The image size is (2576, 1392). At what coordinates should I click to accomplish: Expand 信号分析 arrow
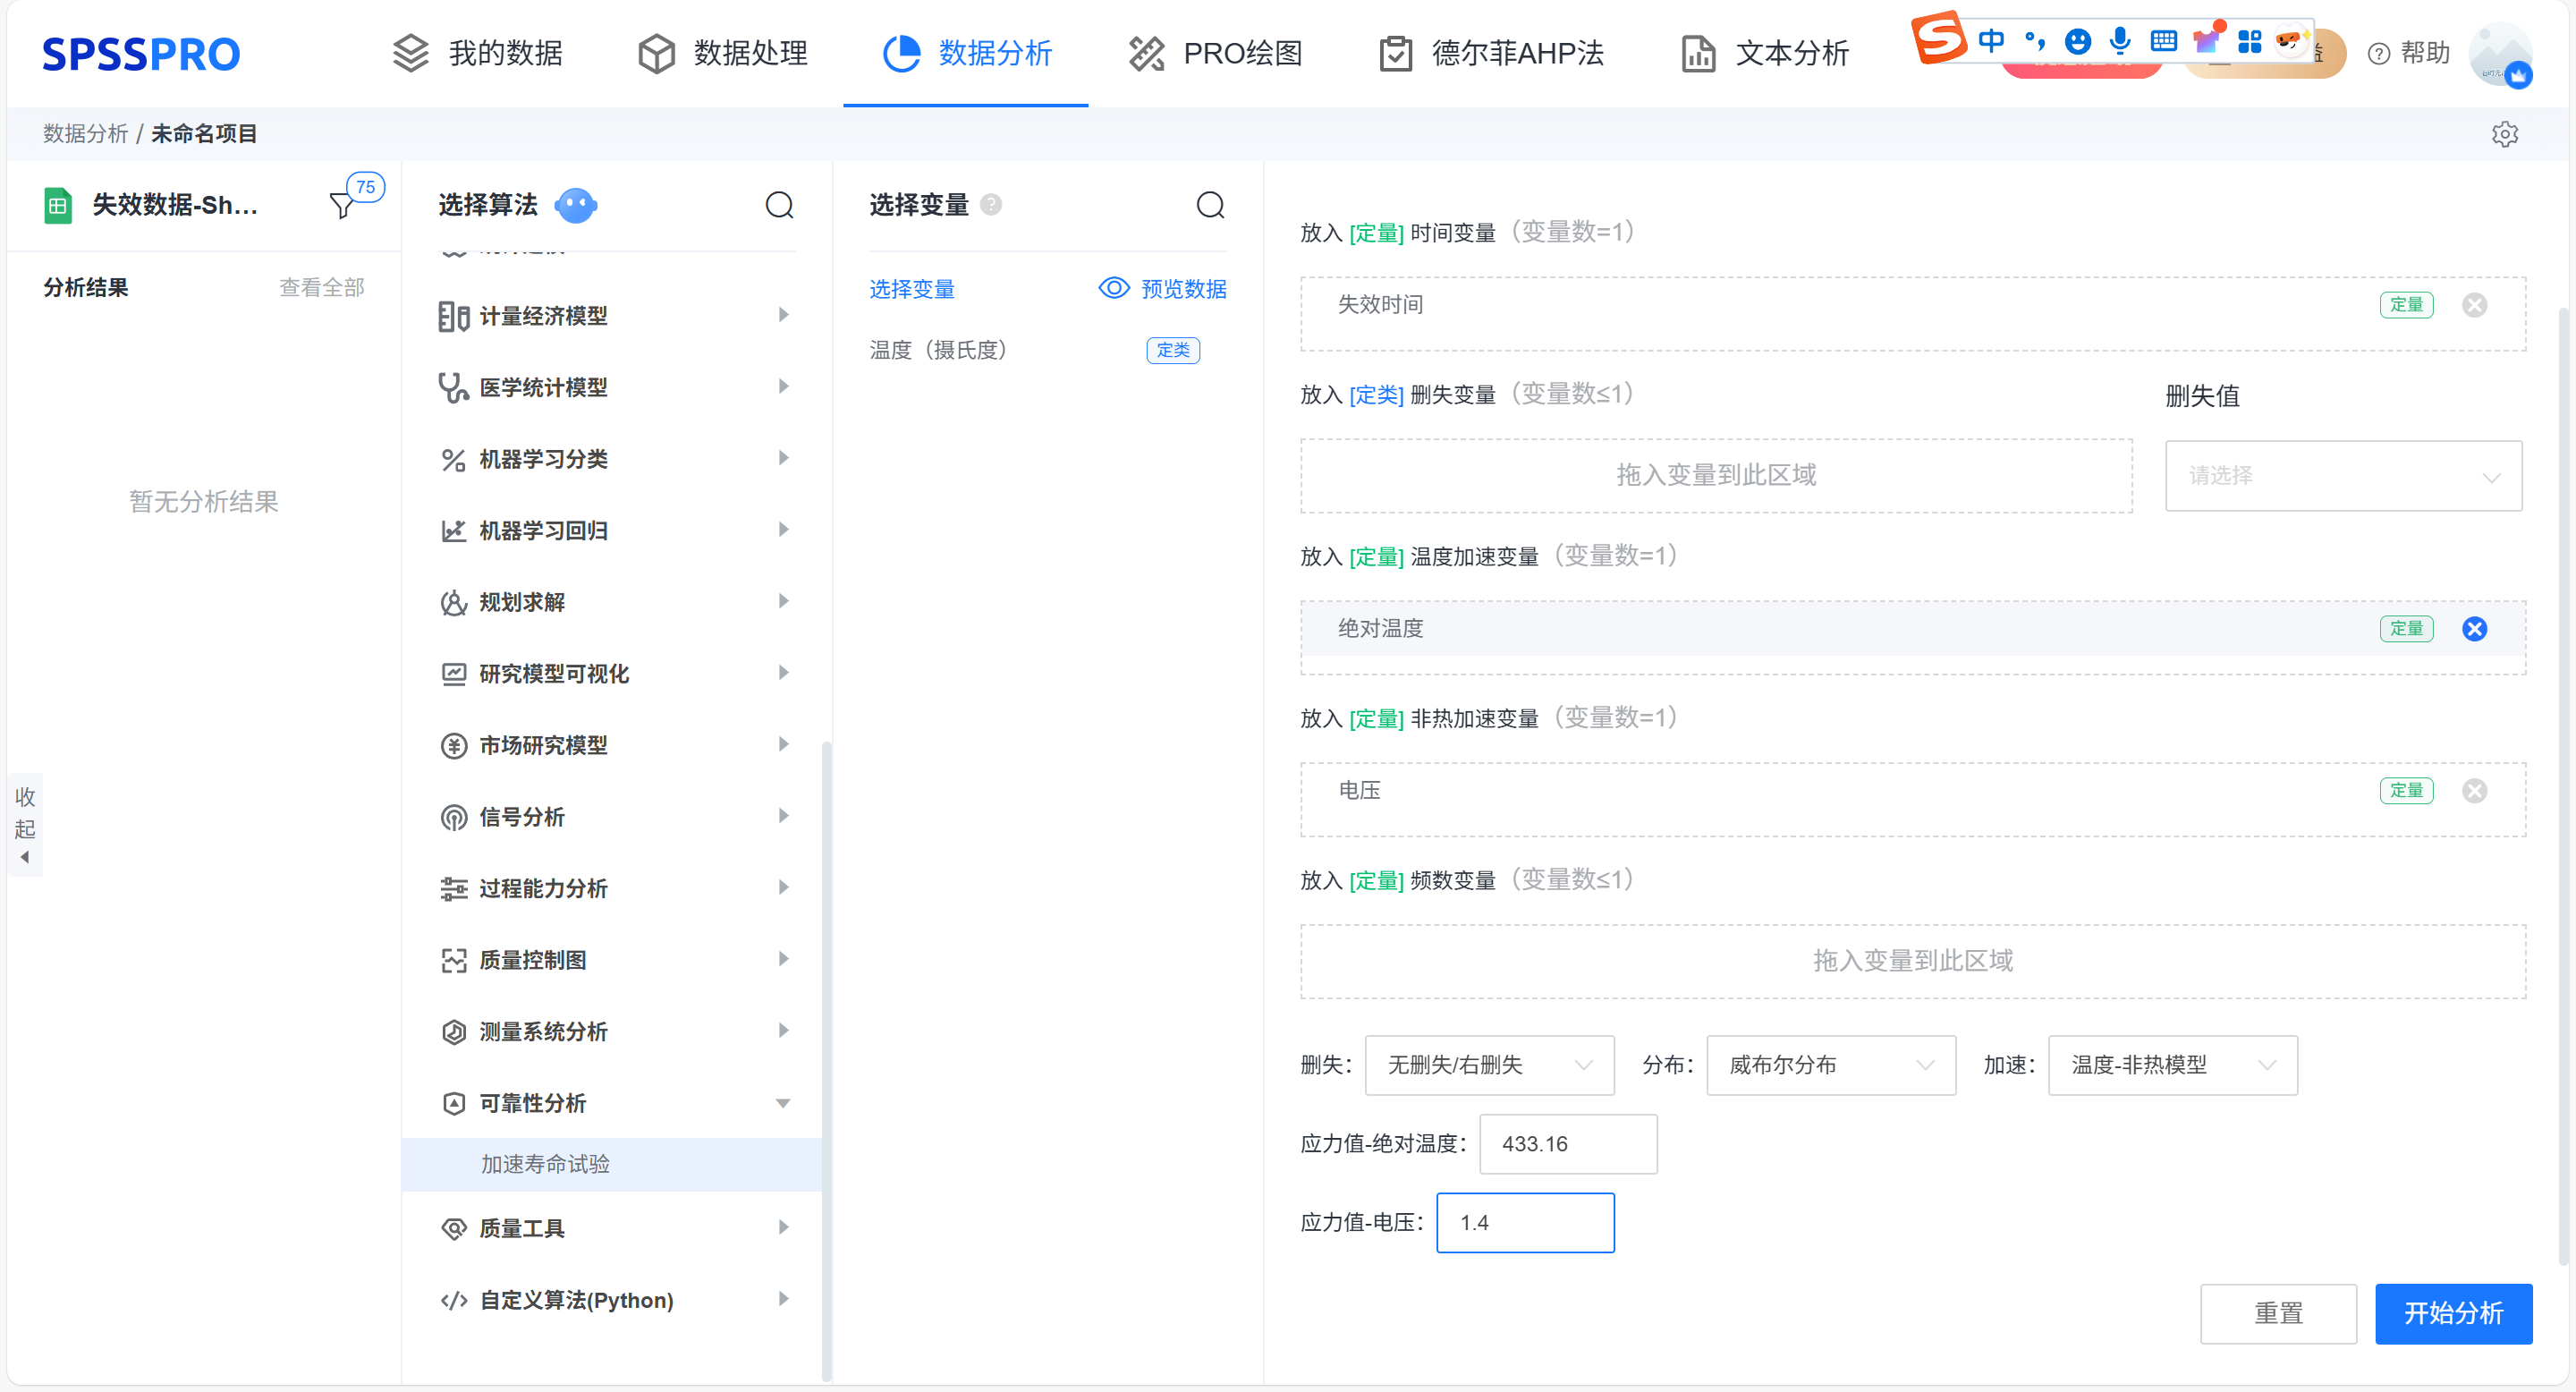pyautogui.click(x=783, y=816)
